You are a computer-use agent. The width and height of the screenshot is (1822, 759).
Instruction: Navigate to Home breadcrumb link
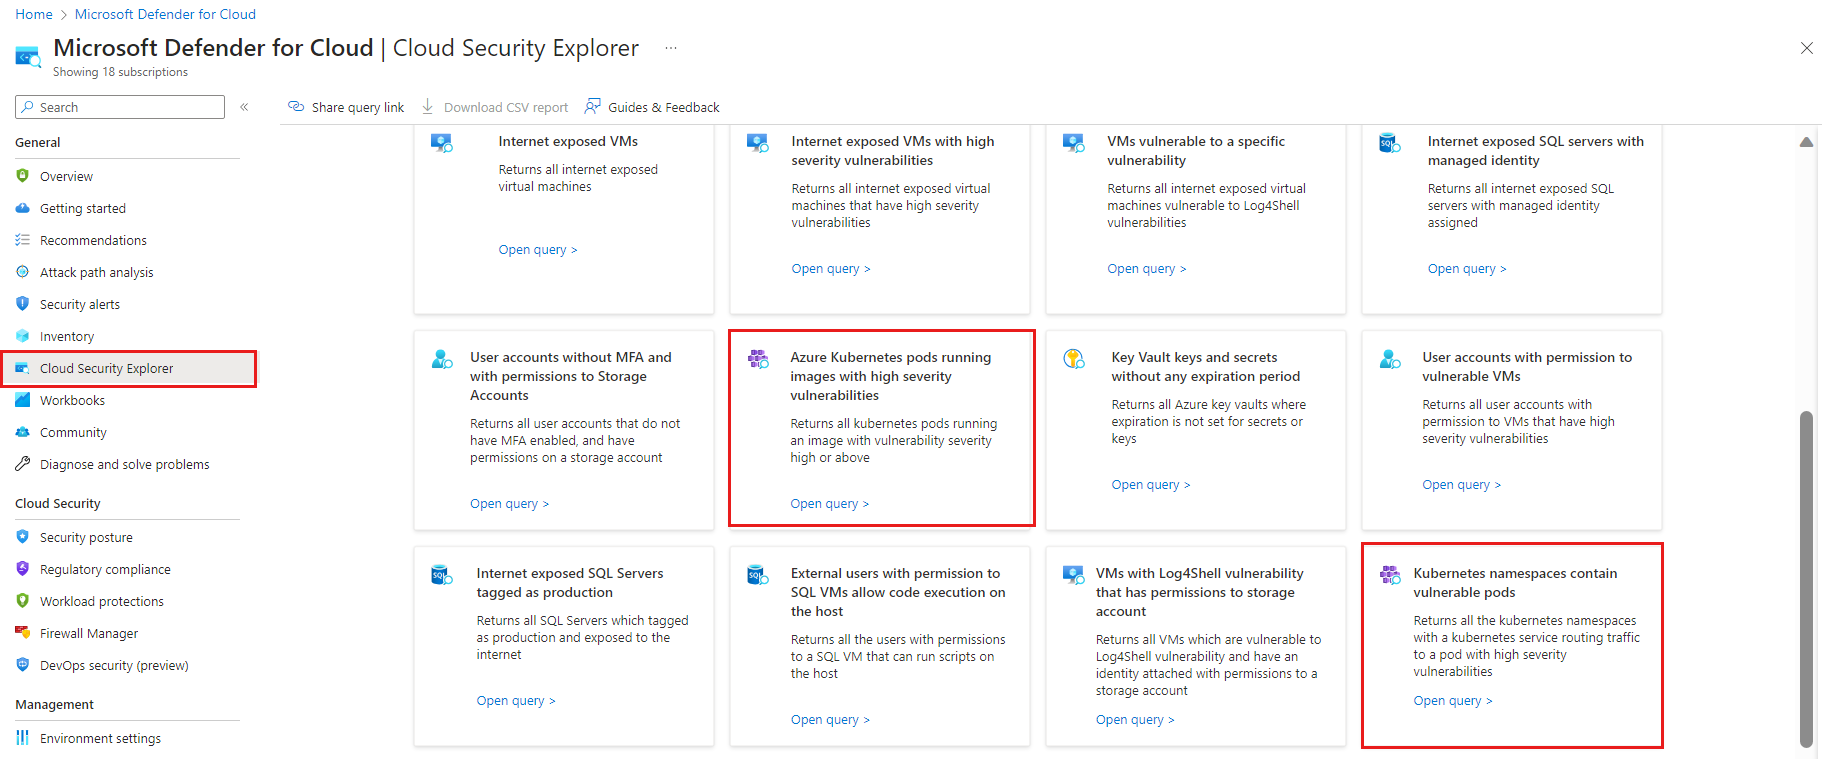pos(34,14)
